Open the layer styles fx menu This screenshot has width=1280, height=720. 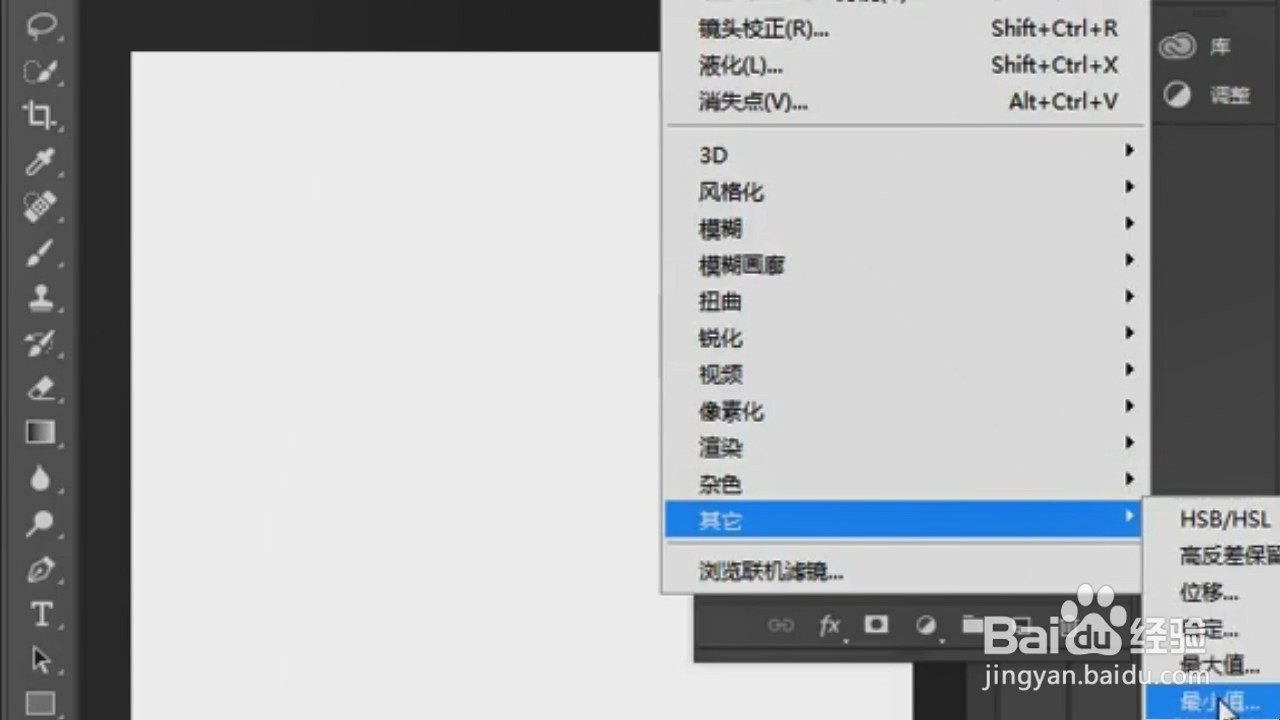828,625
